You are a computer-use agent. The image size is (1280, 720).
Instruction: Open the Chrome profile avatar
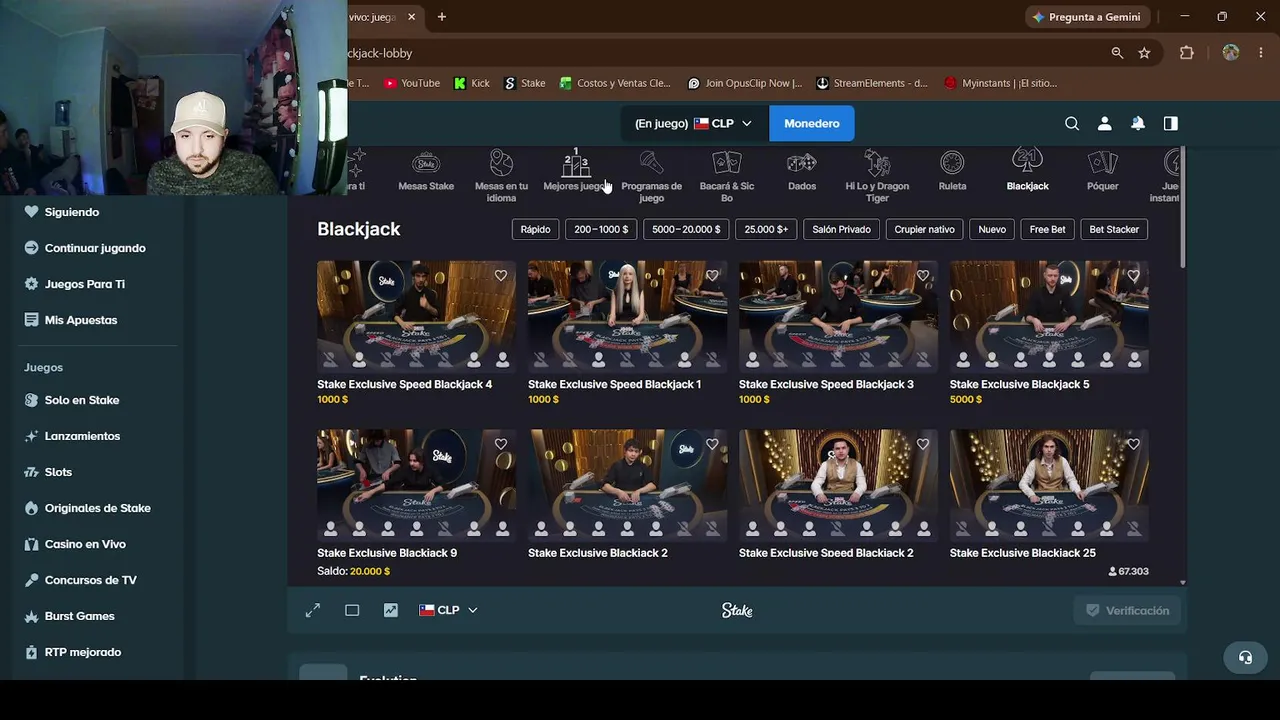pyautogui.click(x=1231, y=53)
